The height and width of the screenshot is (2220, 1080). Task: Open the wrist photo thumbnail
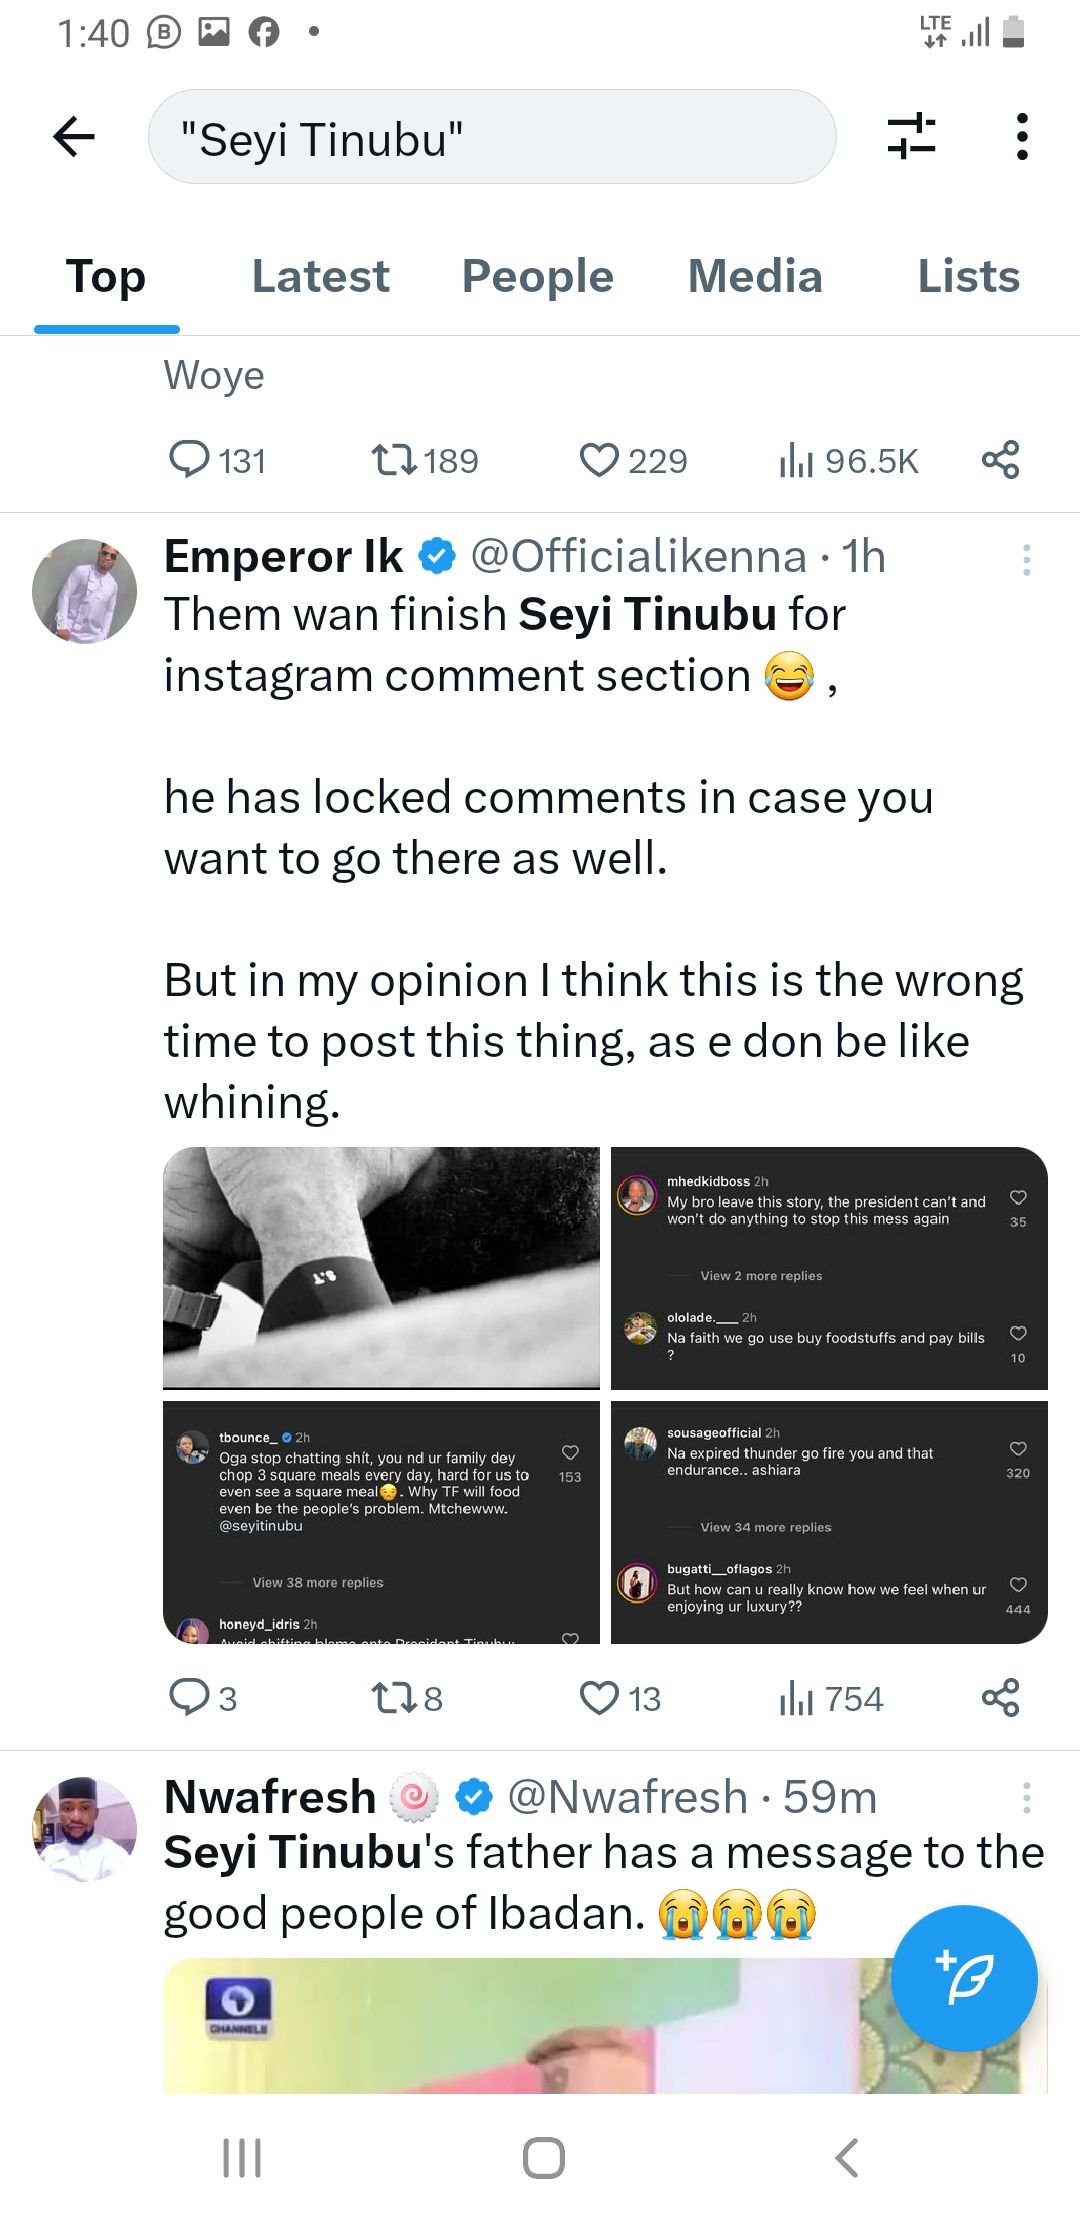tap(381, 1268)
